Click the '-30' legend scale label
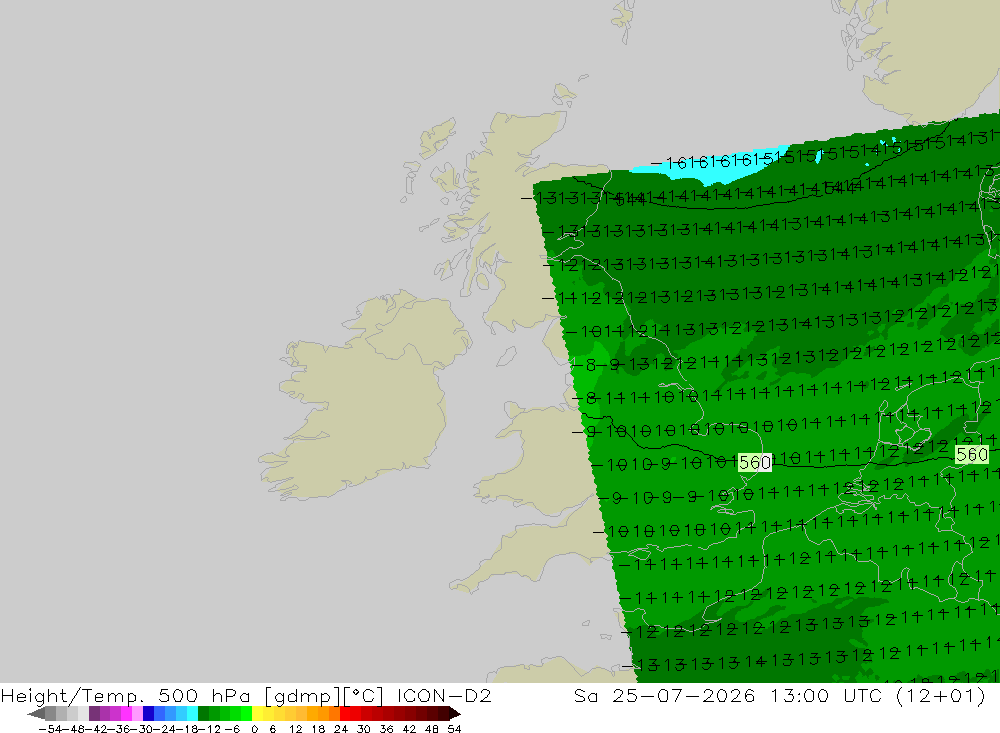Image resolution: width=1000 pixels, height=733 pixels. pyautogui.click(x=144, y=729)
